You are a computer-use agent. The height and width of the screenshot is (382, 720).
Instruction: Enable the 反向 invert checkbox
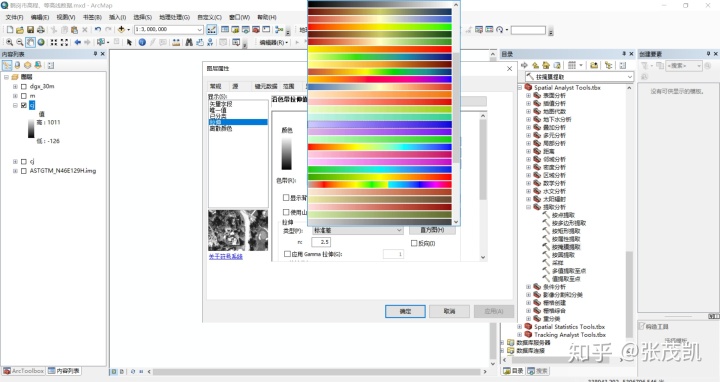click(x=414, y=243)
